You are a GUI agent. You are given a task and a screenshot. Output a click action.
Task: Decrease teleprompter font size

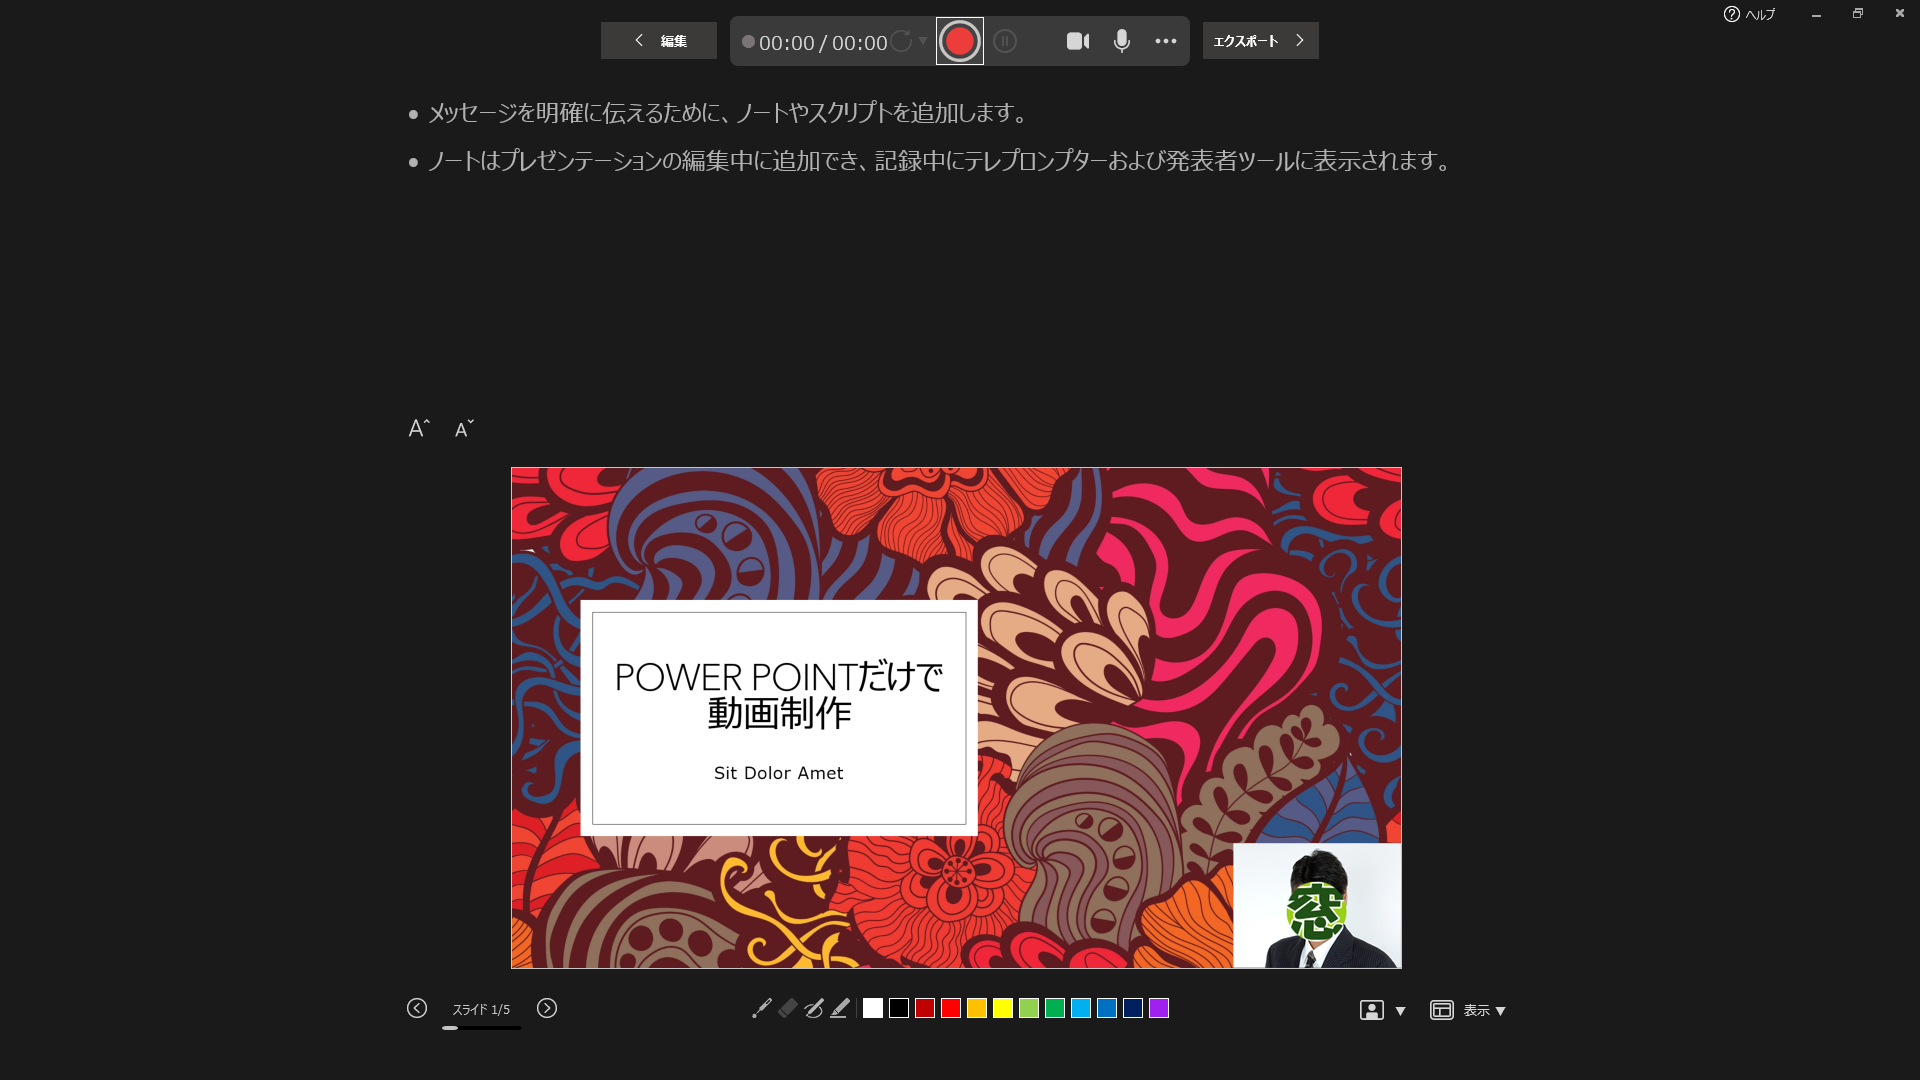pyautogui.click(x=464, y=428)
